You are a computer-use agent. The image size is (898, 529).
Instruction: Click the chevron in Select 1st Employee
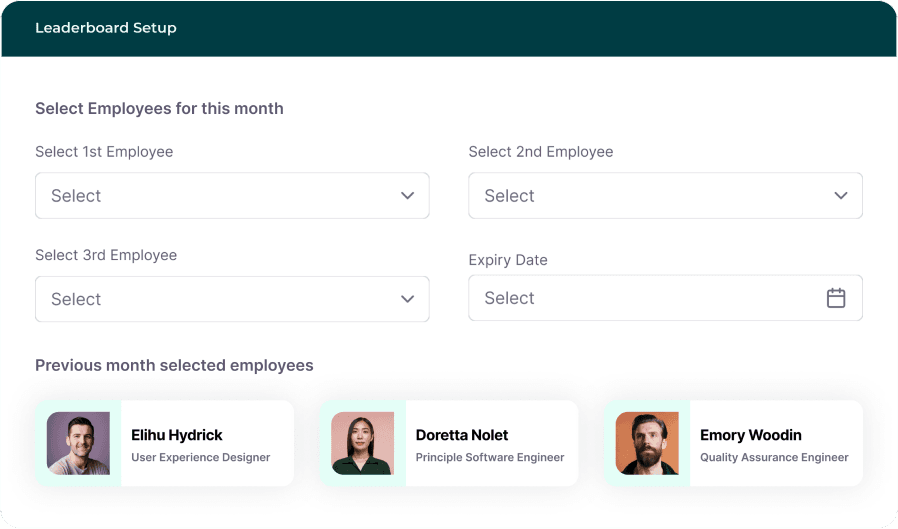tap(407, 196)
